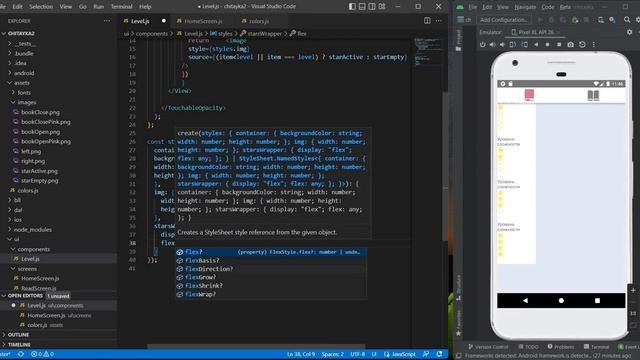The image size is (640, 360).
Task: Rotate emulator left icon
Action: tap(513, 44)
